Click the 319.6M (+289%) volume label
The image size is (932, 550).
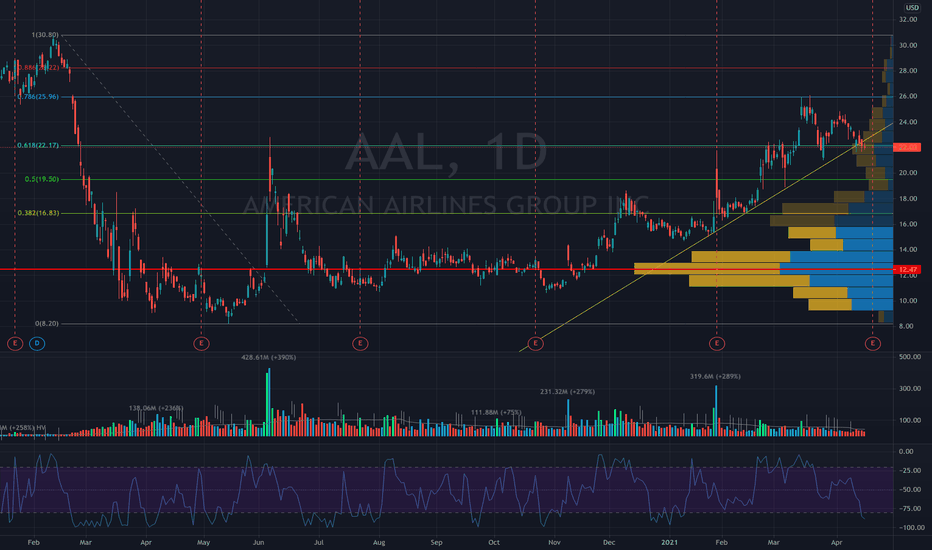click(715, 376)
